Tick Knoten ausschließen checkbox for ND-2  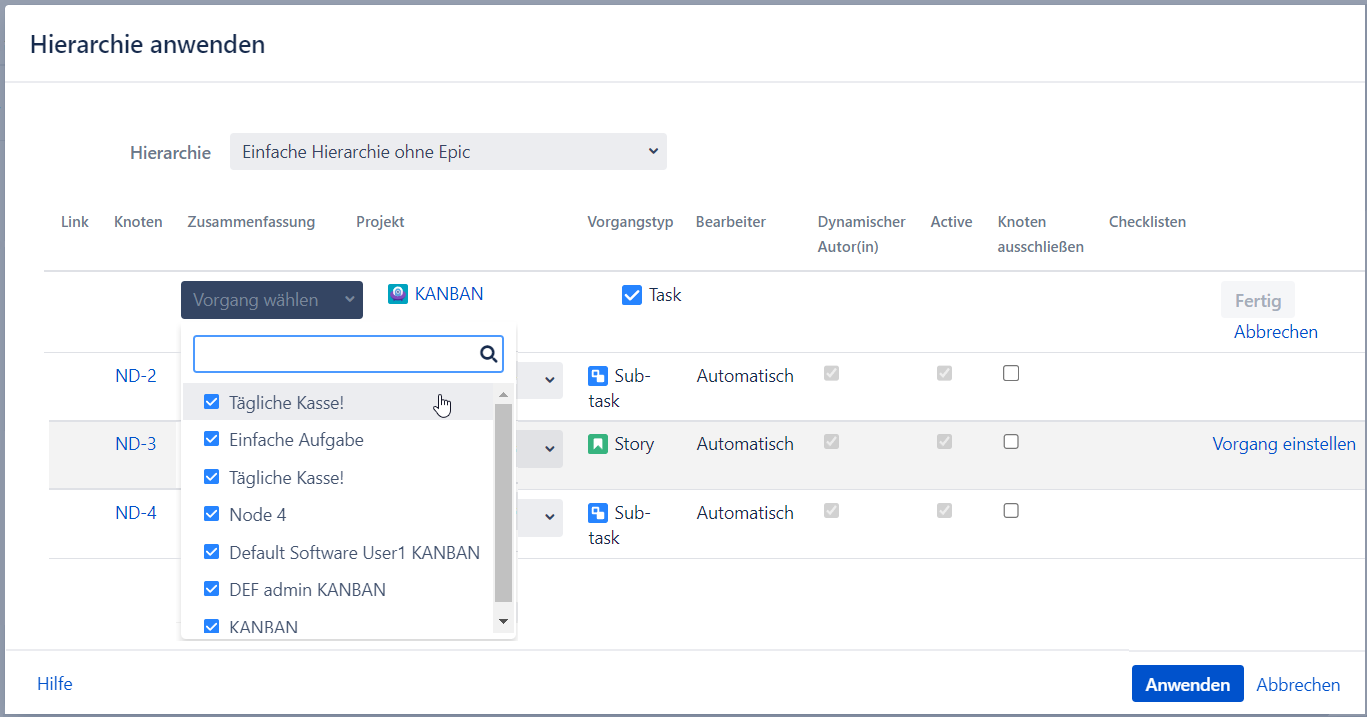1011,373
